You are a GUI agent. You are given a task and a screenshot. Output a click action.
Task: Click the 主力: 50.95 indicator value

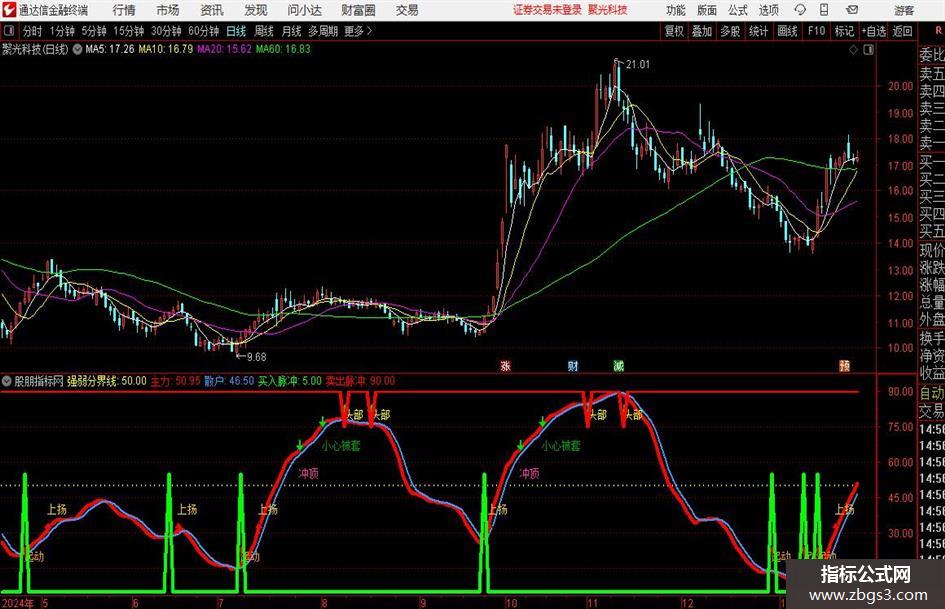(x=175, y=381)
